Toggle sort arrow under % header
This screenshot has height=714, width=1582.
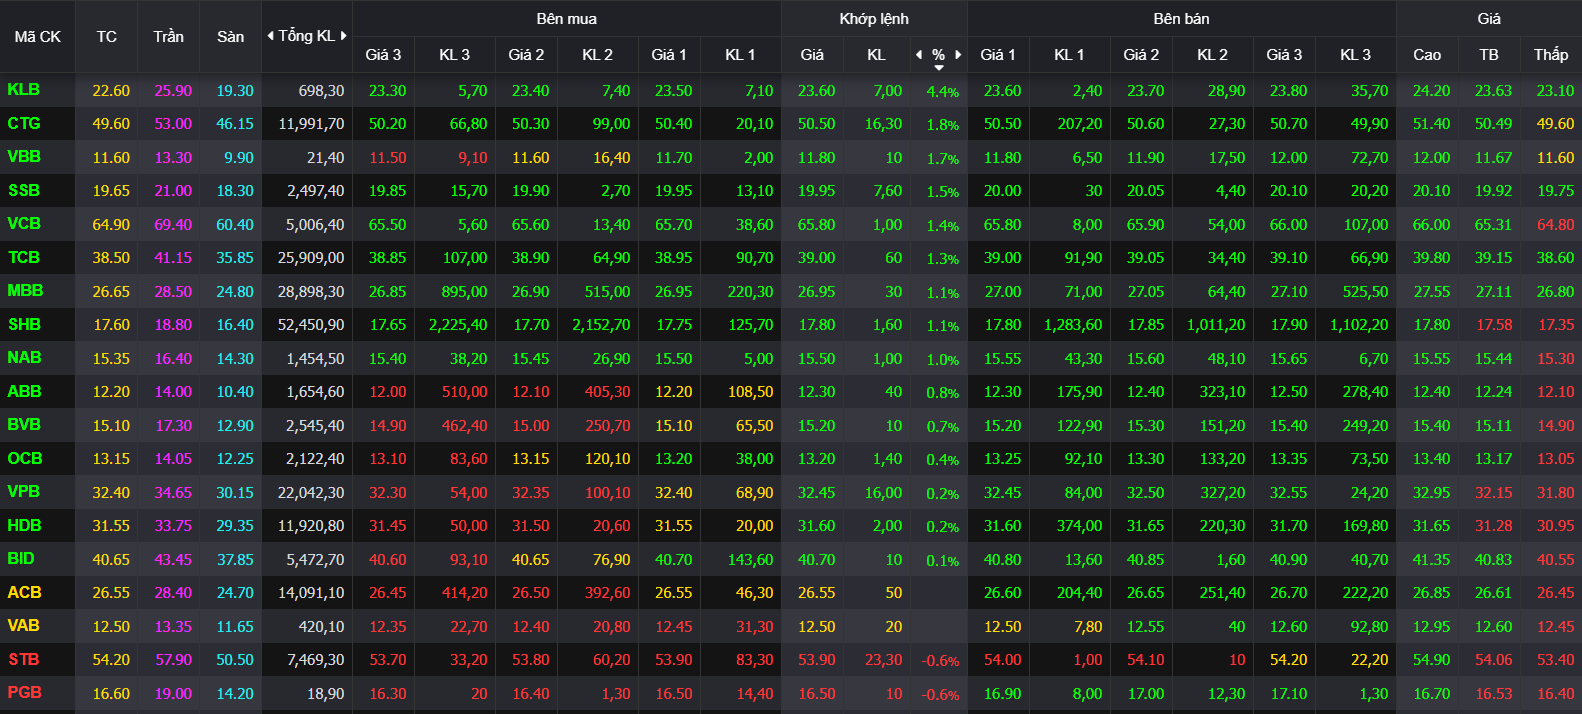click(939, 68)
